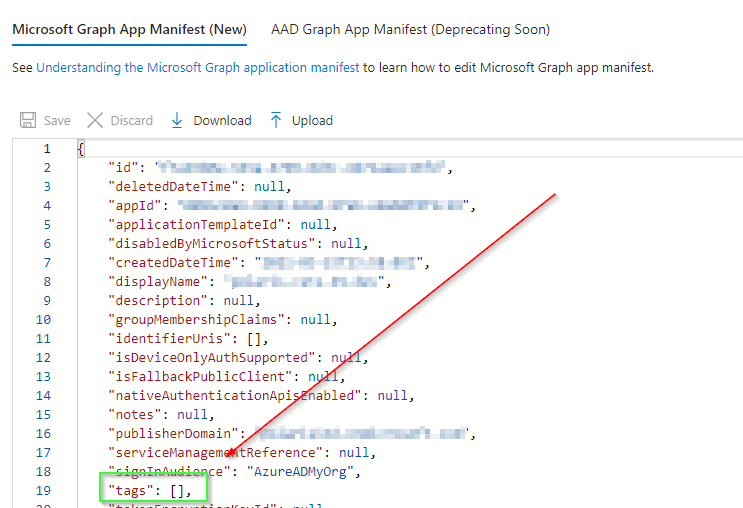Viewport: 743px width, 508px height.
Task: Click the empty array value of tags
Action: 177,490
